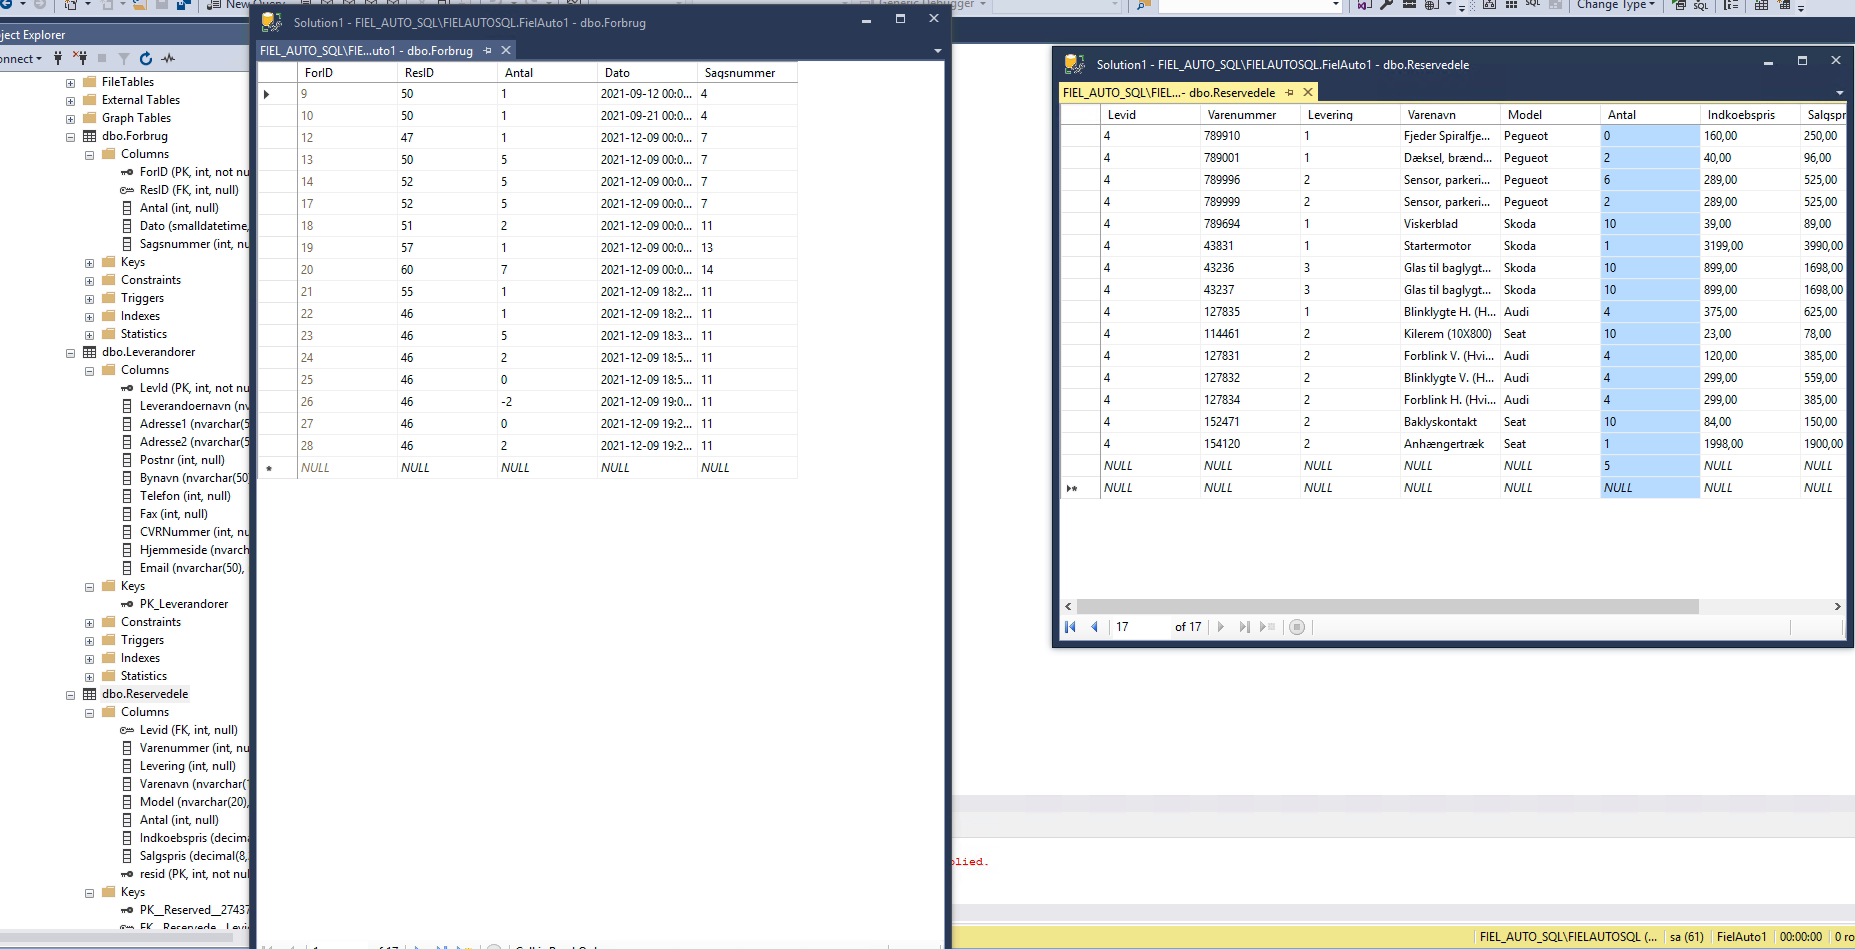The height and width of the screenshot is (949, 1855).
Task: Select PK_Leverandorer key in tree
Action: 184,604
